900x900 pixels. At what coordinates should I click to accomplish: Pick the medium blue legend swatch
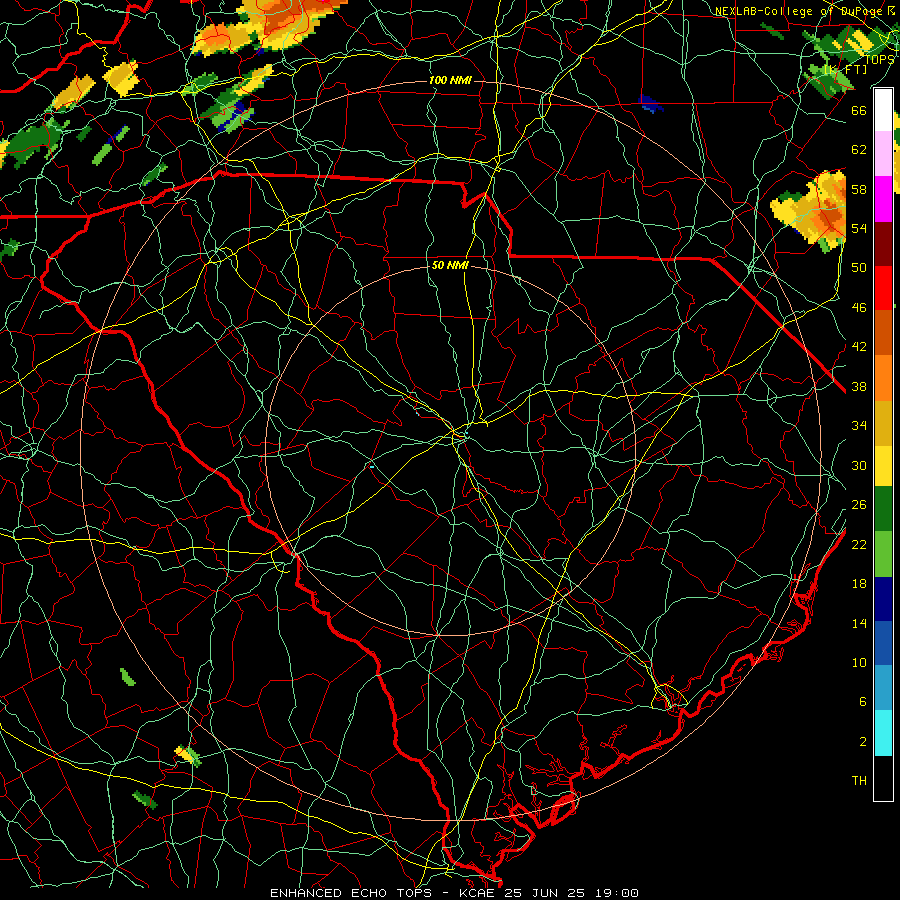(x=883, y=643)
